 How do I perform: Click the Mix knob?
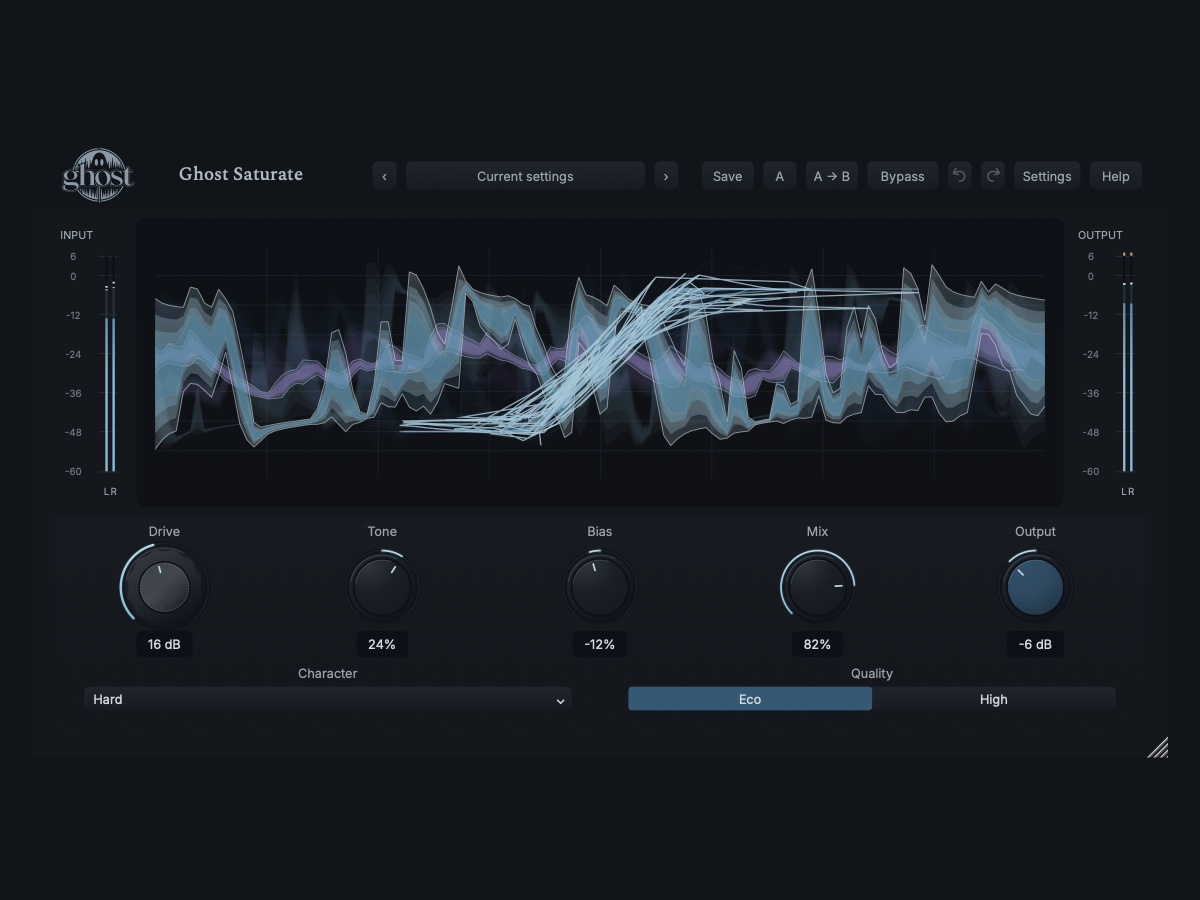coord(818,587)
